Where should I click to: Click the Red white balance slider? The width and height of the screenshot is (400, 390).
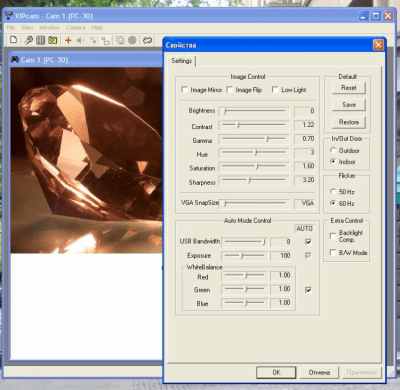coord(244,276)
